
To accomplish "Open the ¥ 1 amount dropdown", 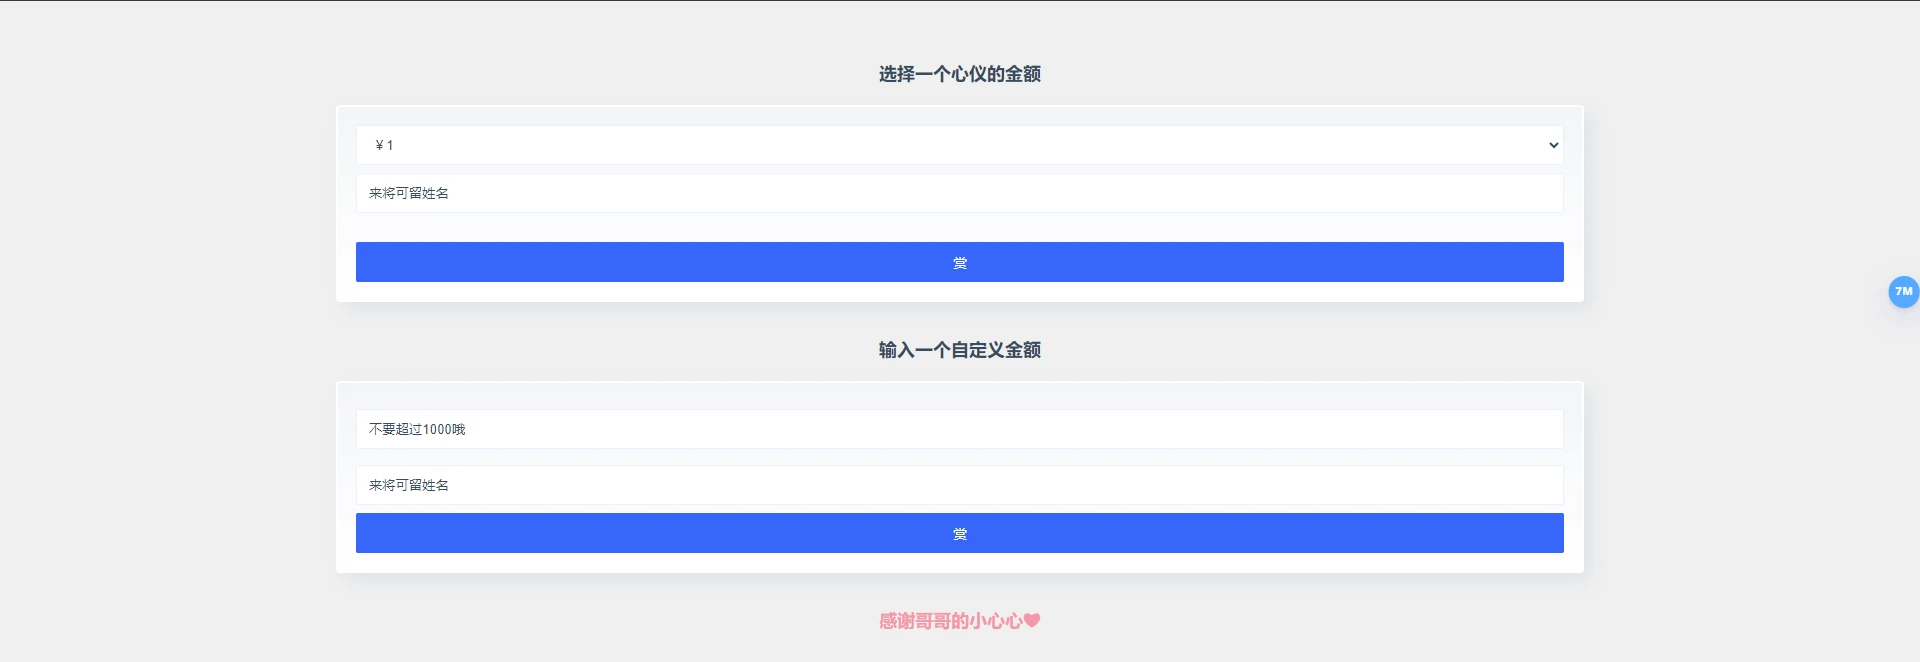I will [x=958, y=145].
